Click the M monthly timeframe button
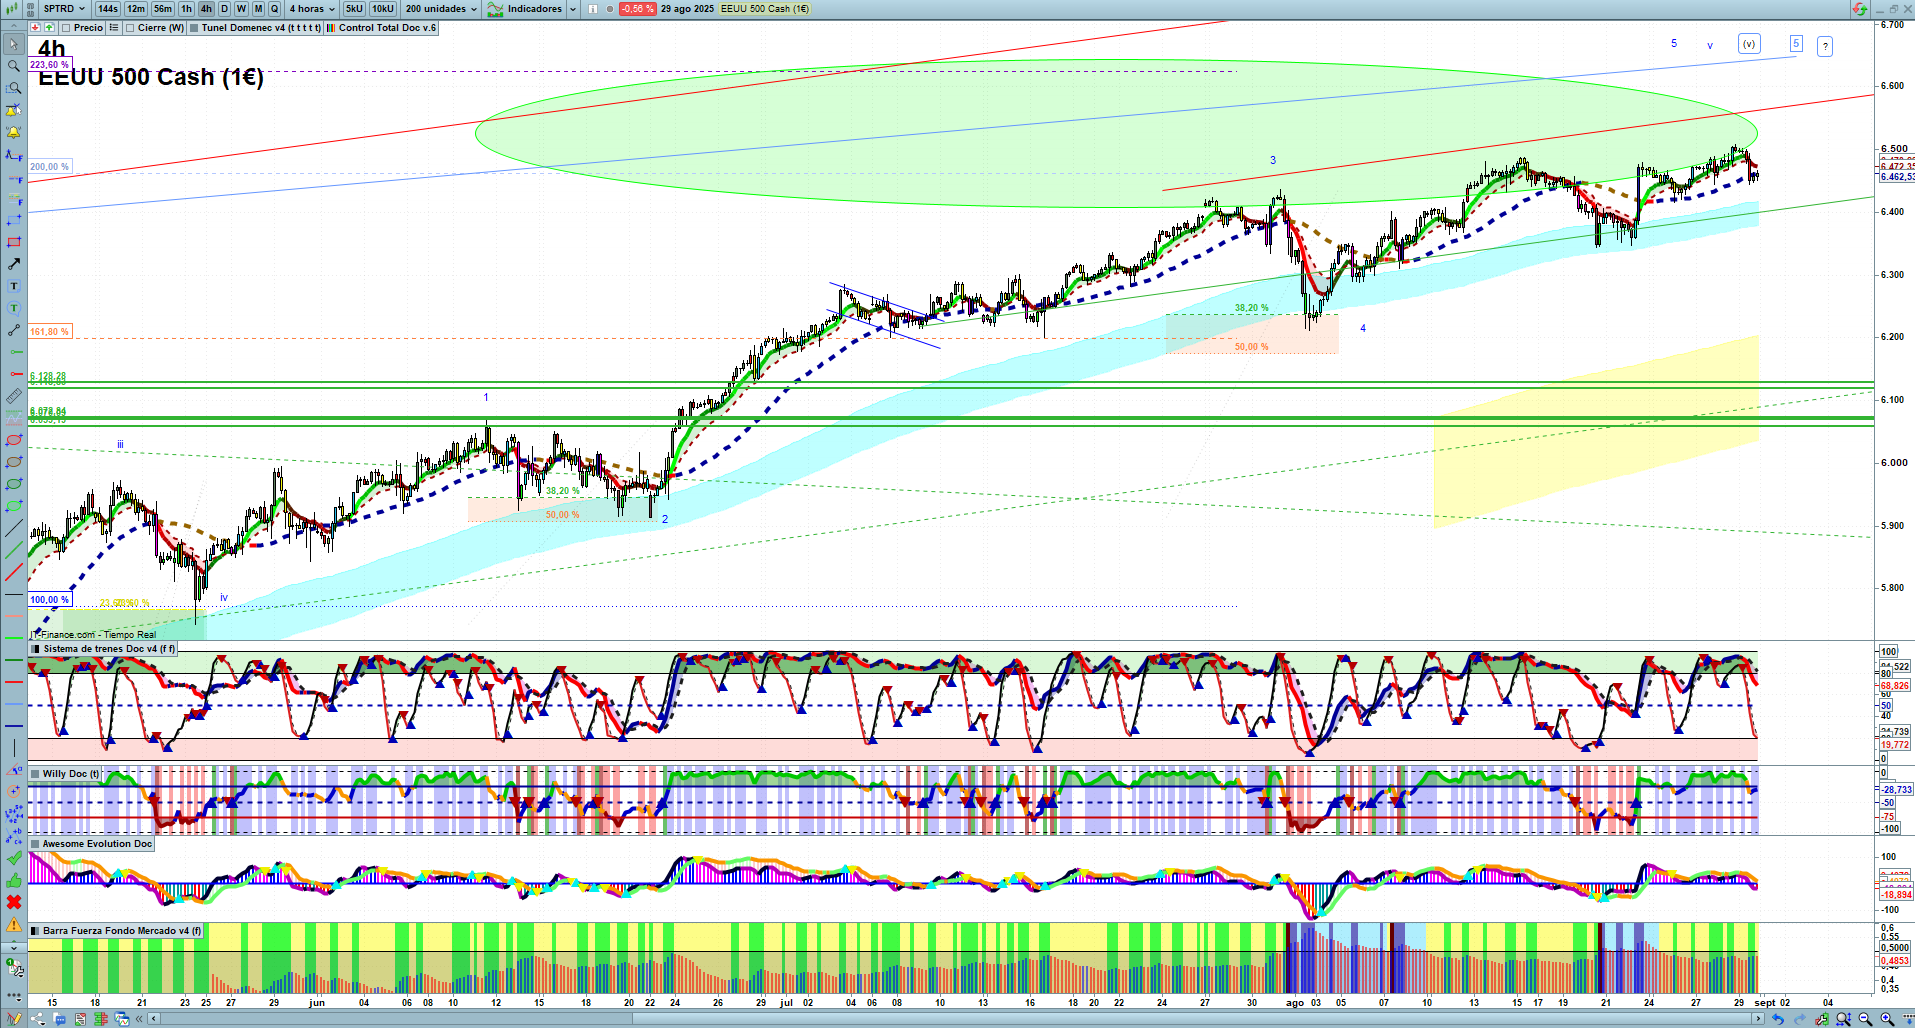 pyautogui.click(x=258, y=9)
